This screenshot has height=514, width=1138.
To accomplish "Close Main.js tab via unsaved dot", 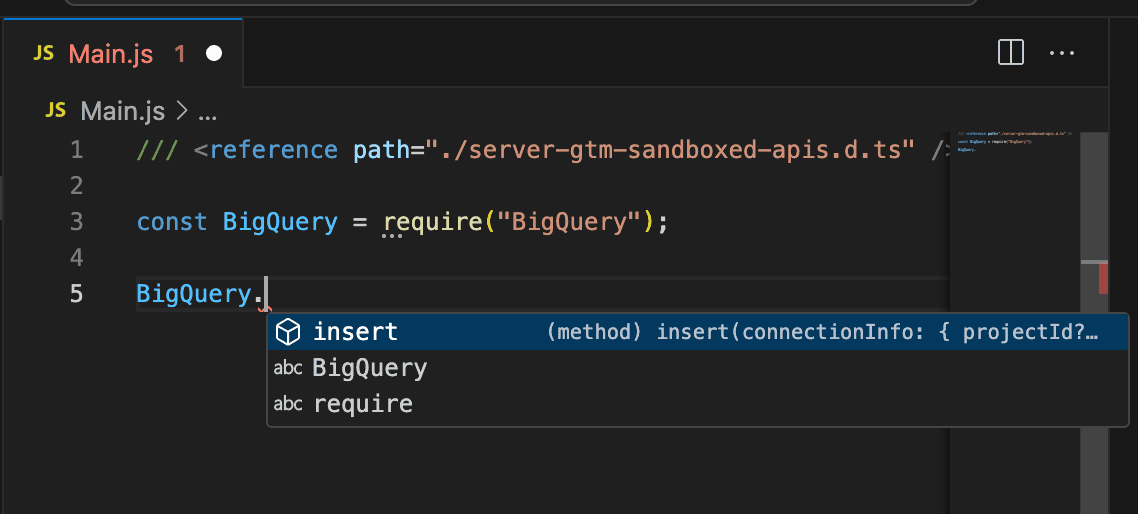I will 214,54.
